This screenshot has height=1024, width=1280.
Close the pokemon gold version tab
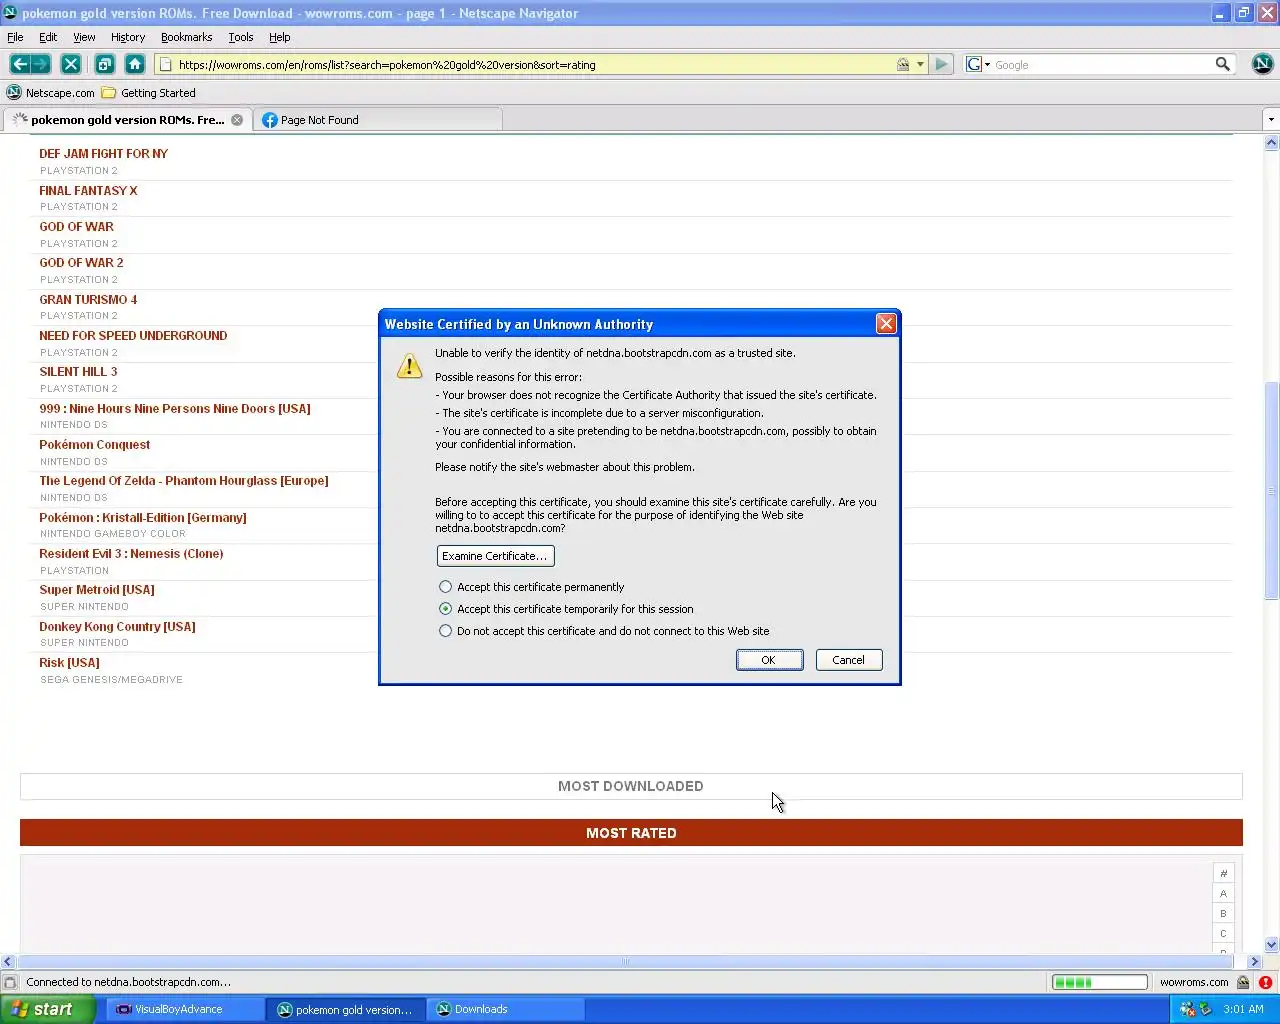pos(237,120)
